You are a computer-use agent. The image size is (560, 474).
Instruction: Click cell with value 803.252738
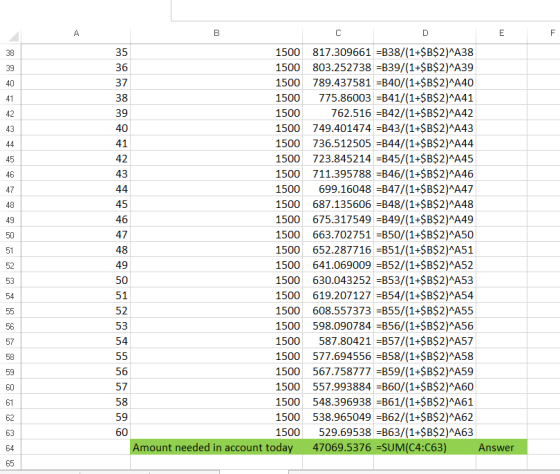338,68
